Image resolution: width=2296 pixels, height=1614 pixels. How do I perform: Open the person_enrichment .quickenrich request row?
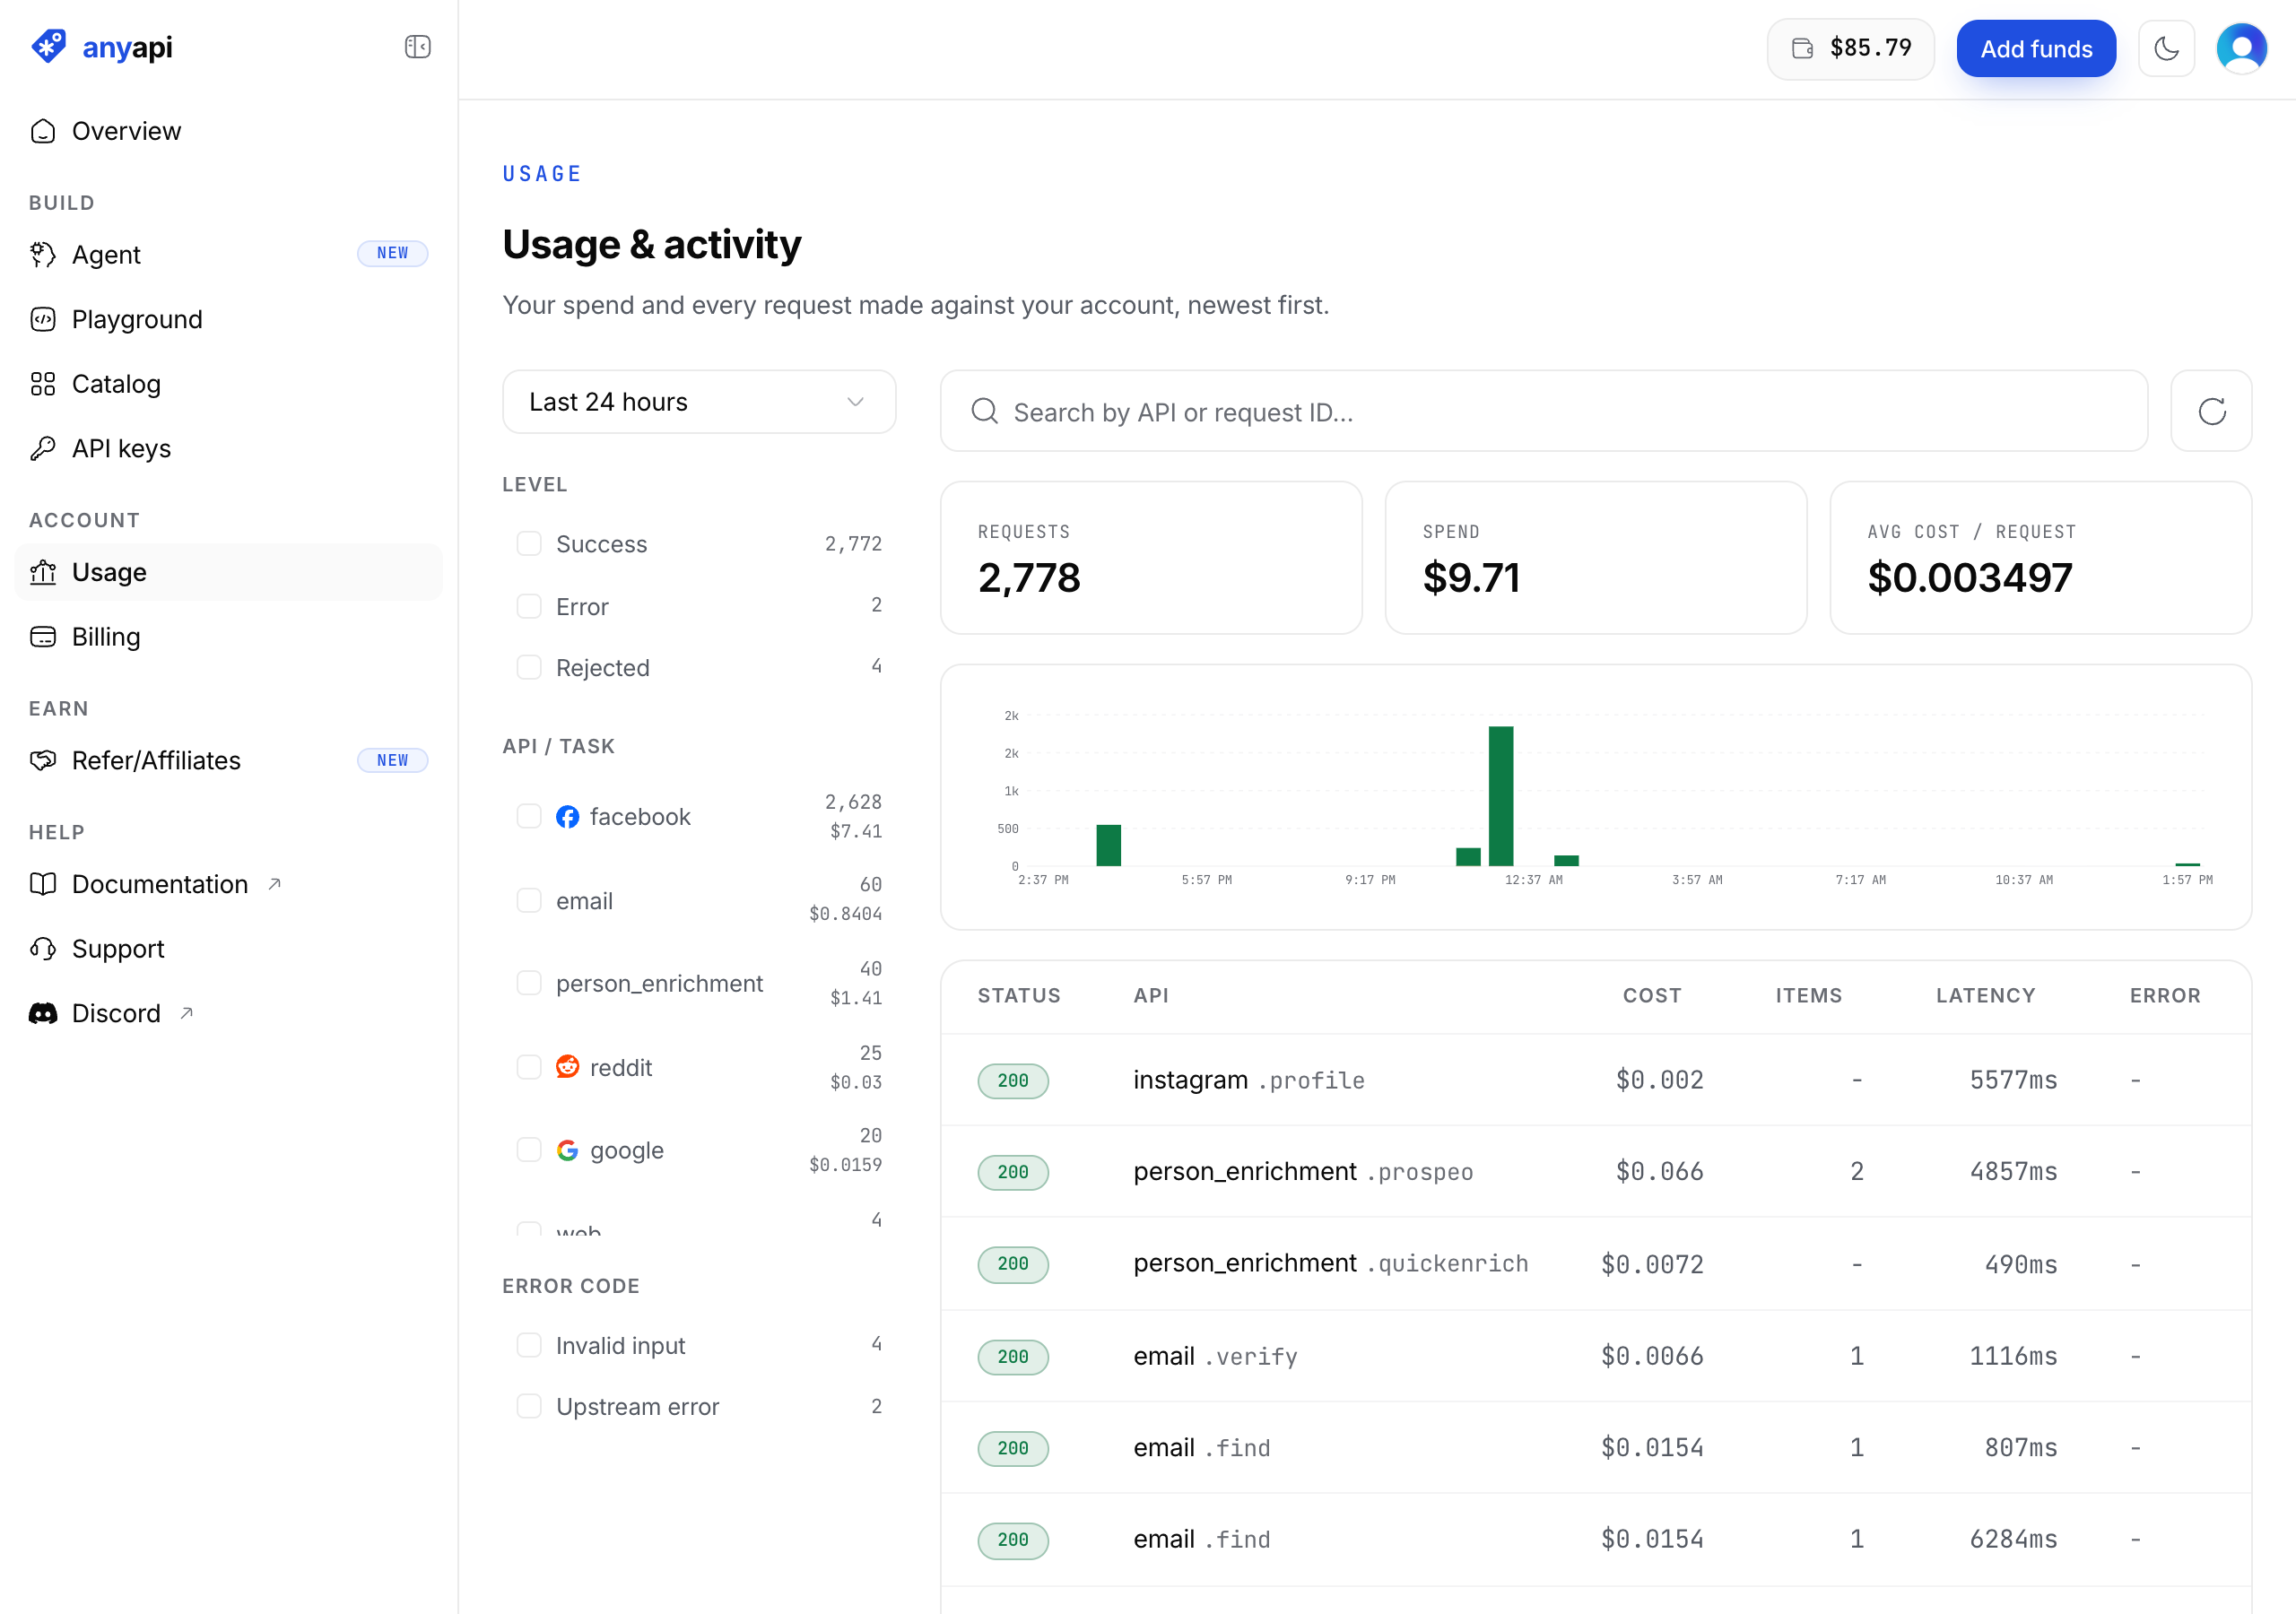click(1596, 1264)
